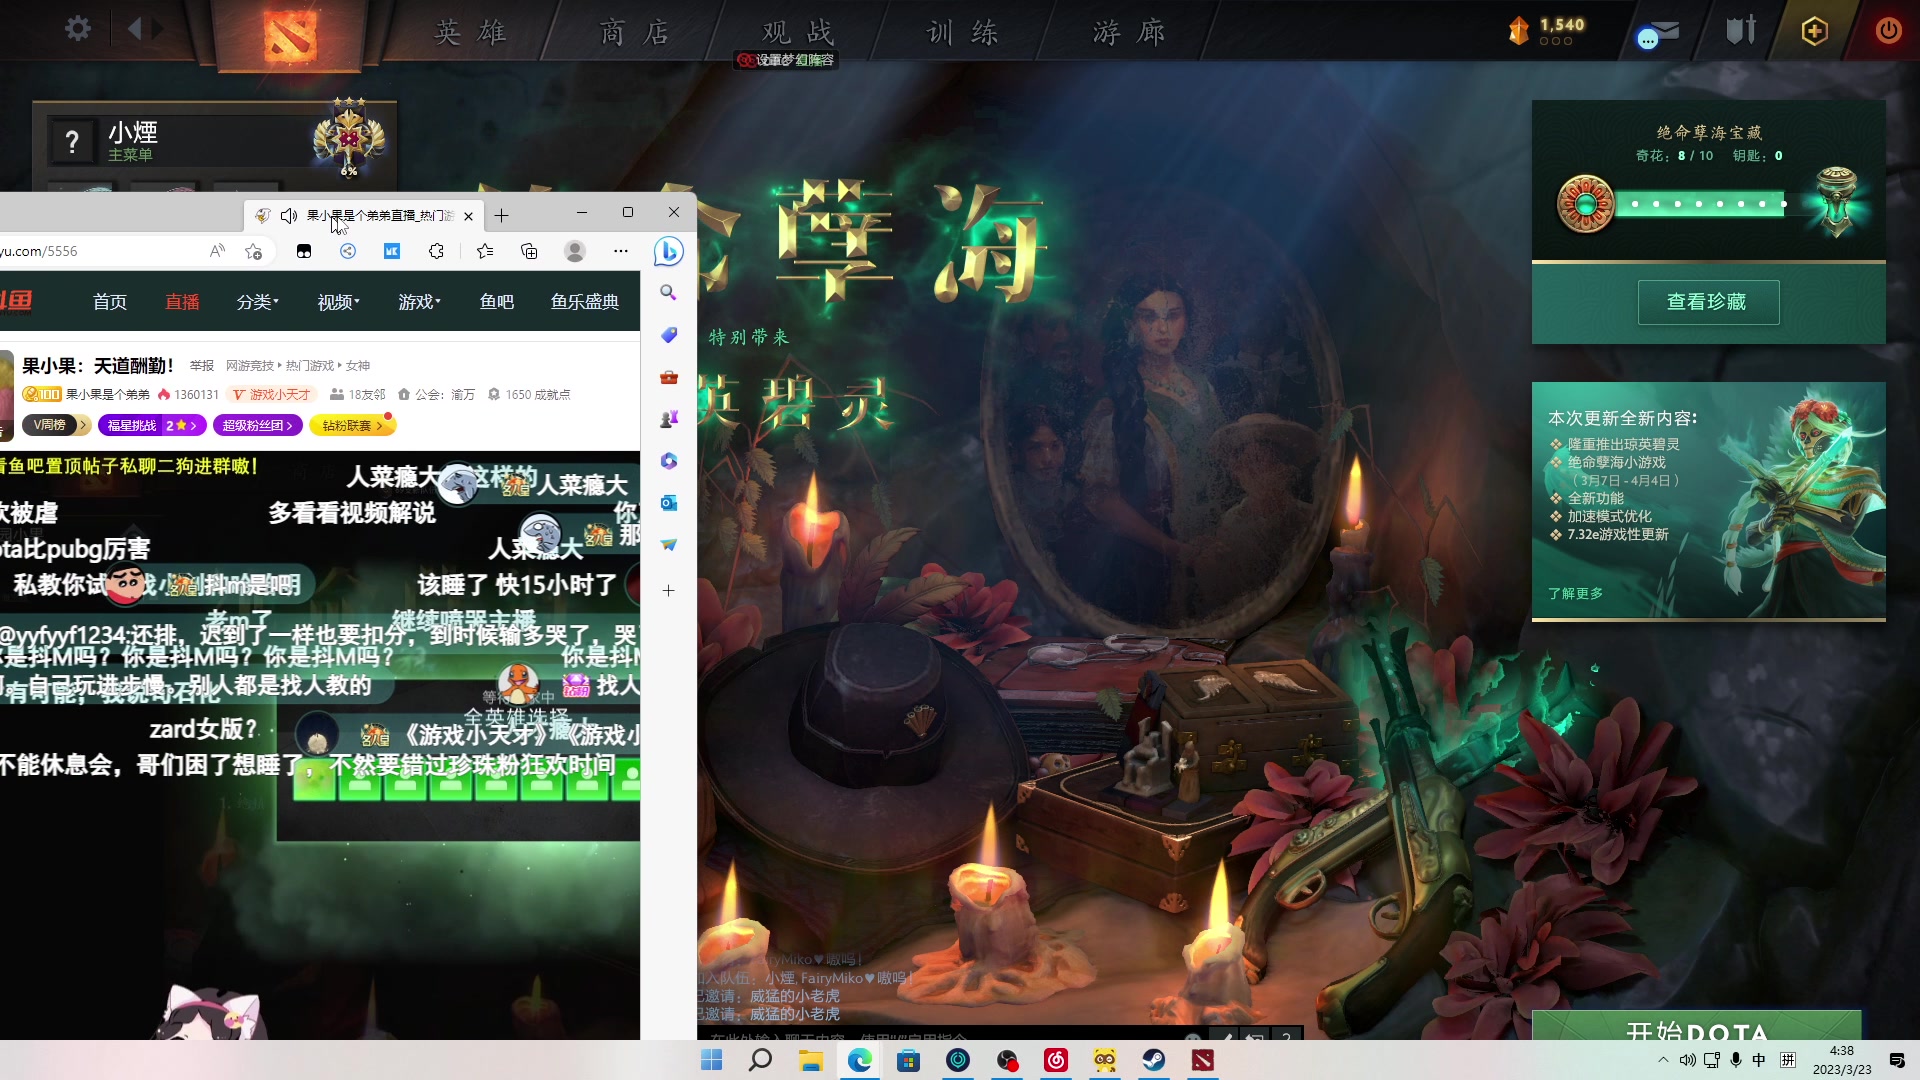
Task: Add page to favorites star icon
Action: [253, 251]
